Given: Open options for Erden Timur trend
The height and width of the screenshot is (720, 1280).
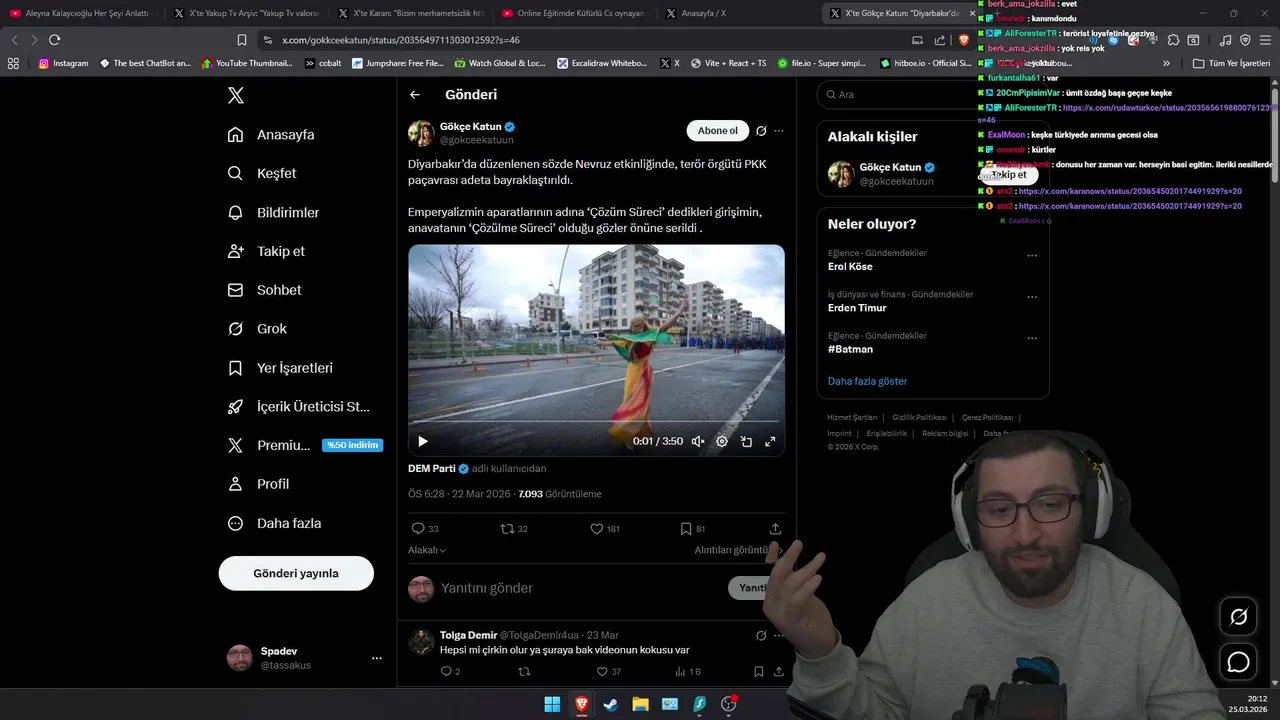Looking at the screenshot, I should tap(1032, 297).
